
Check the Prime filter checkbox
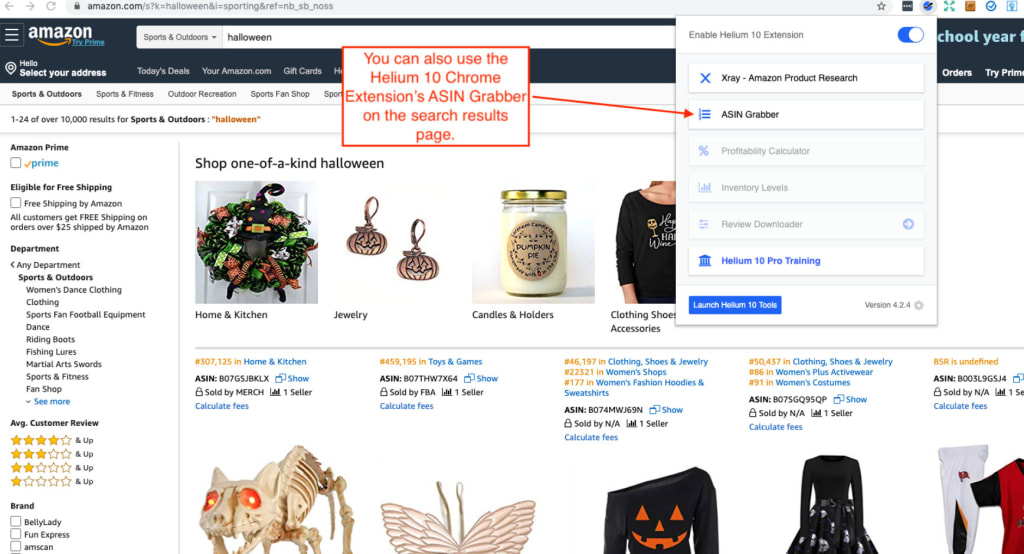tap(16, 163)
